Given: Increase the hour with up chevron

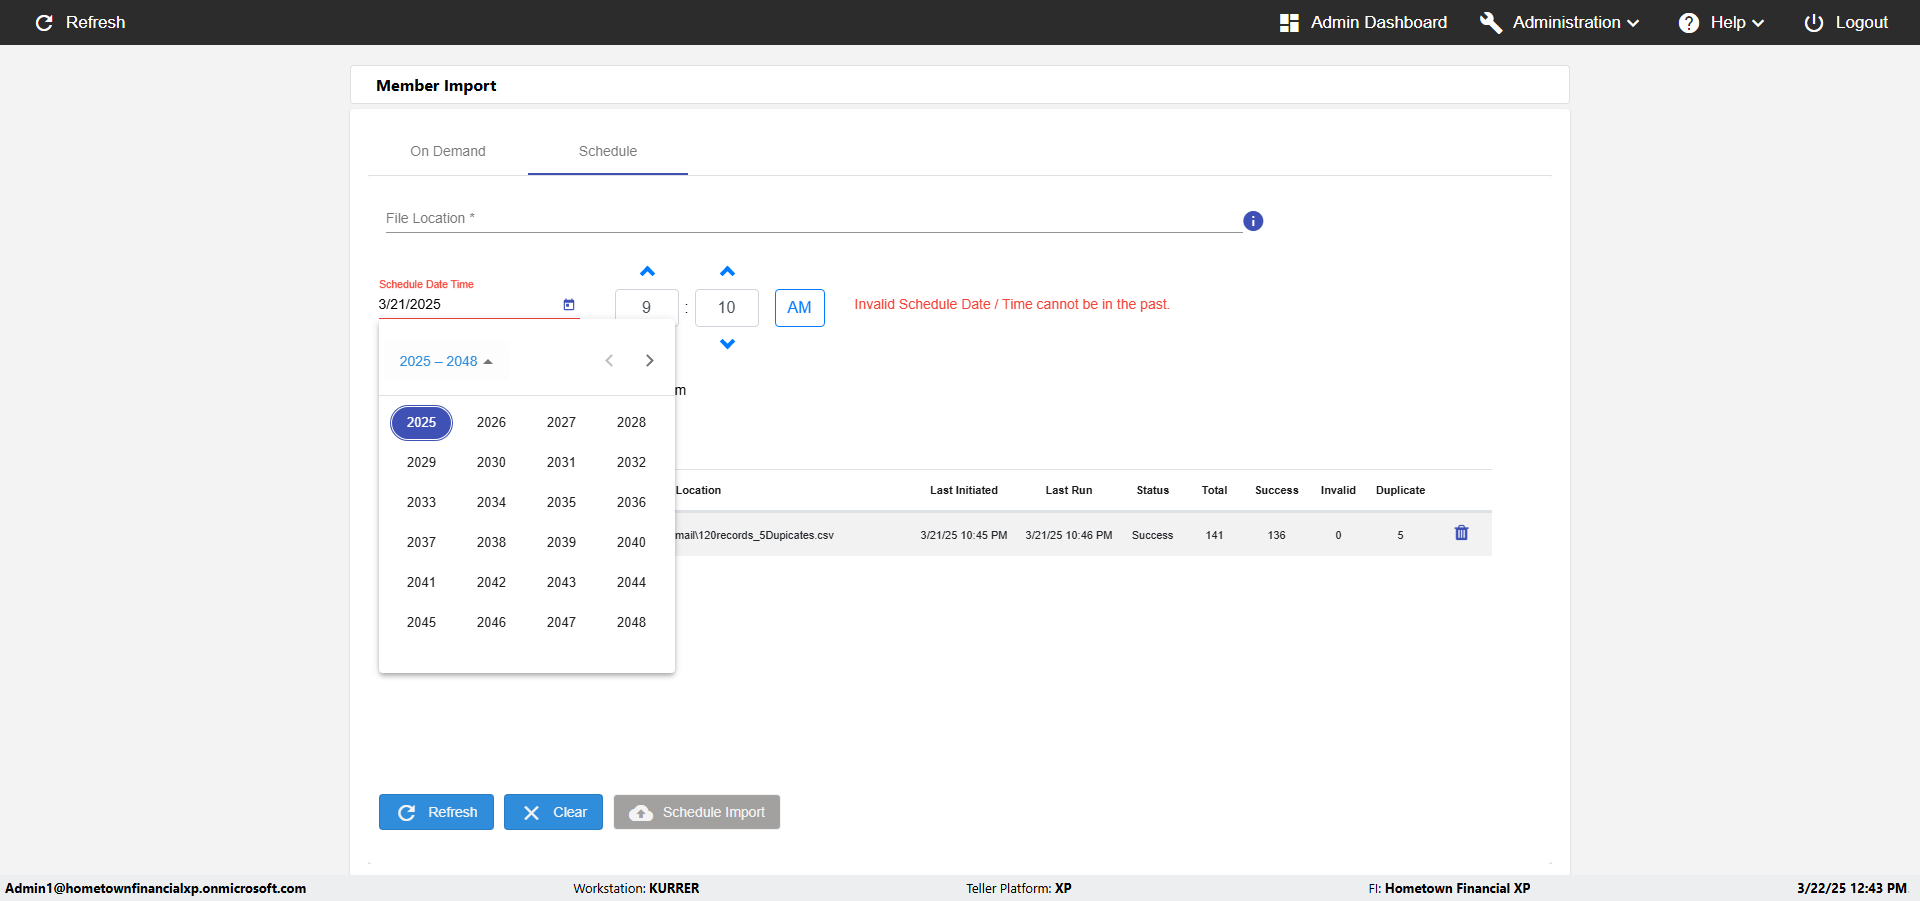Looking at the screenshot, I should [647, 271].
